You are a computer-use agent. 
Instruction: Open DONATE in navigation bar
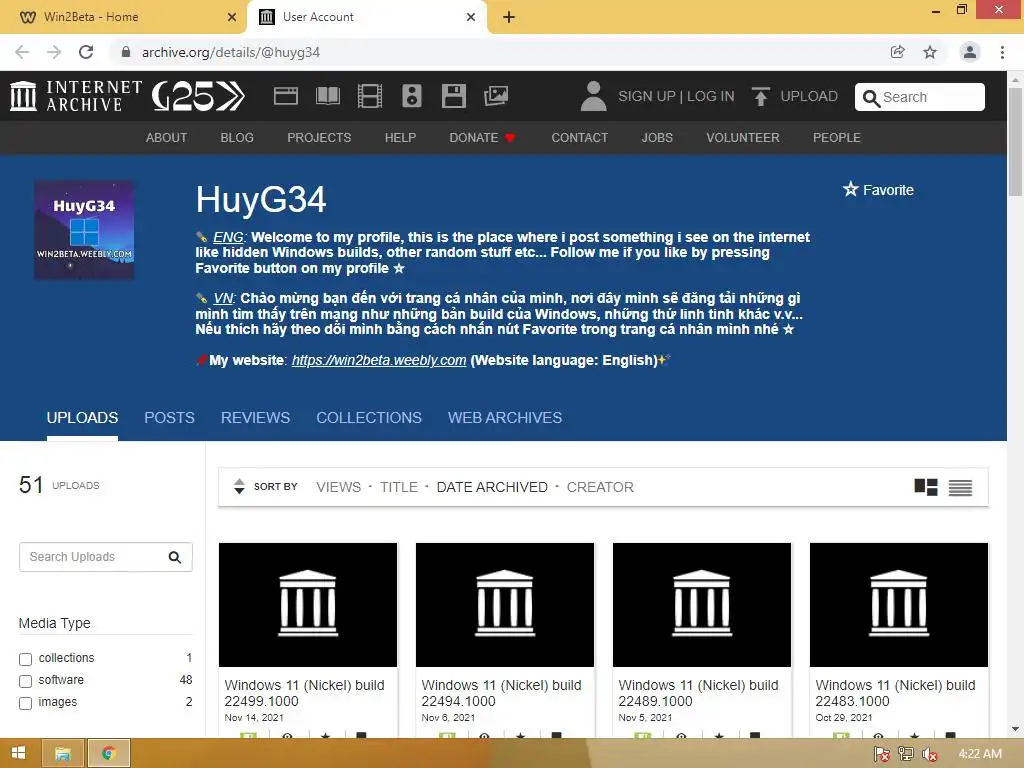(x=482, y=138)
